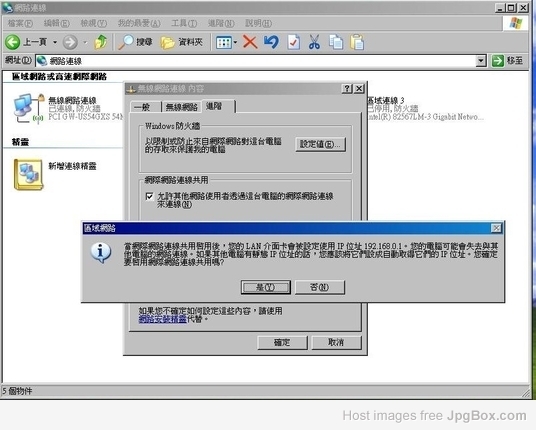Click the 否(N) No button
The width and height of the screenshot is (536, 430).
pos(320,287)
